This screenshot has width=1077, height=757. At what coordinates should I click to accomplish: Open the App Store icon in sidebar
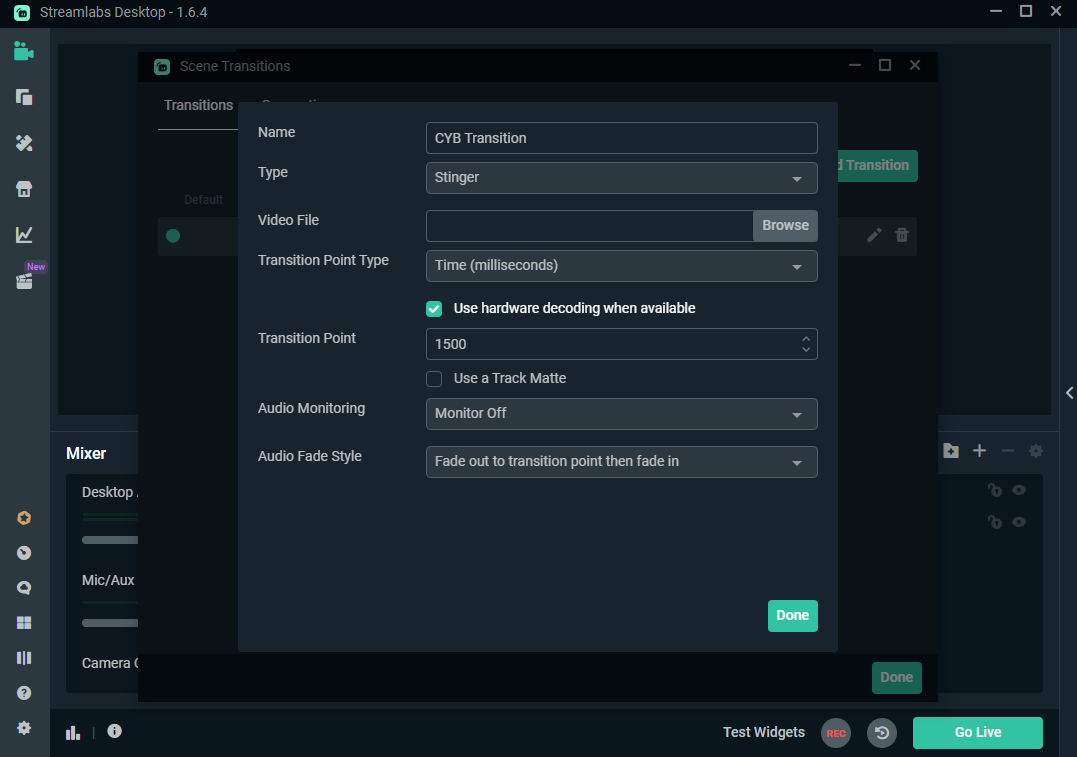[24, 189]
